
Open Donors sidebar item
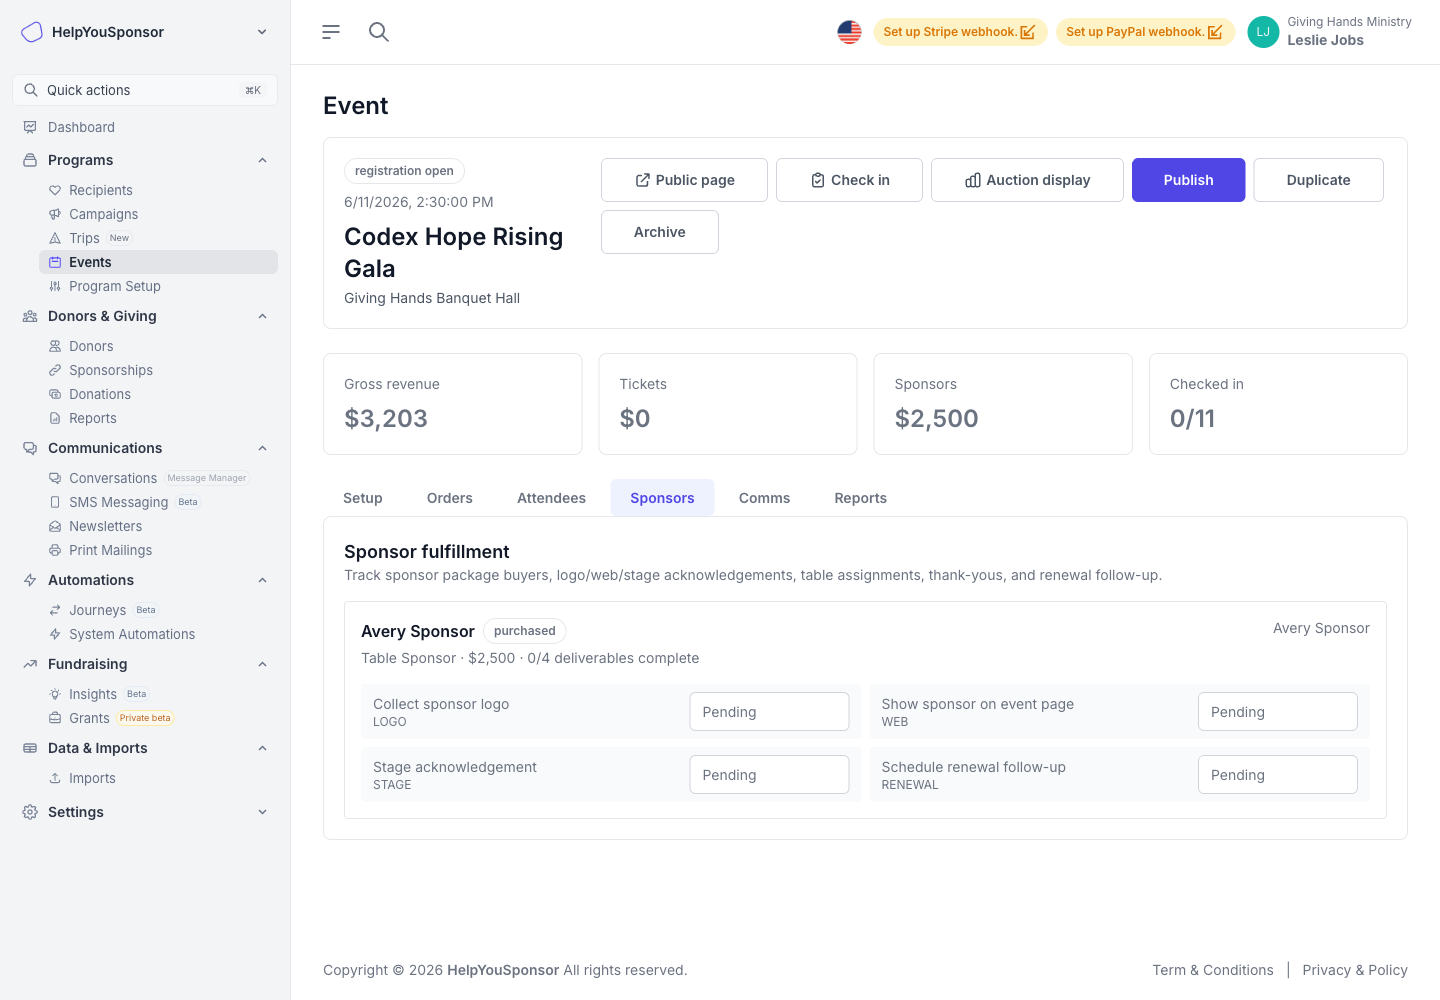[x=91, y=346]
